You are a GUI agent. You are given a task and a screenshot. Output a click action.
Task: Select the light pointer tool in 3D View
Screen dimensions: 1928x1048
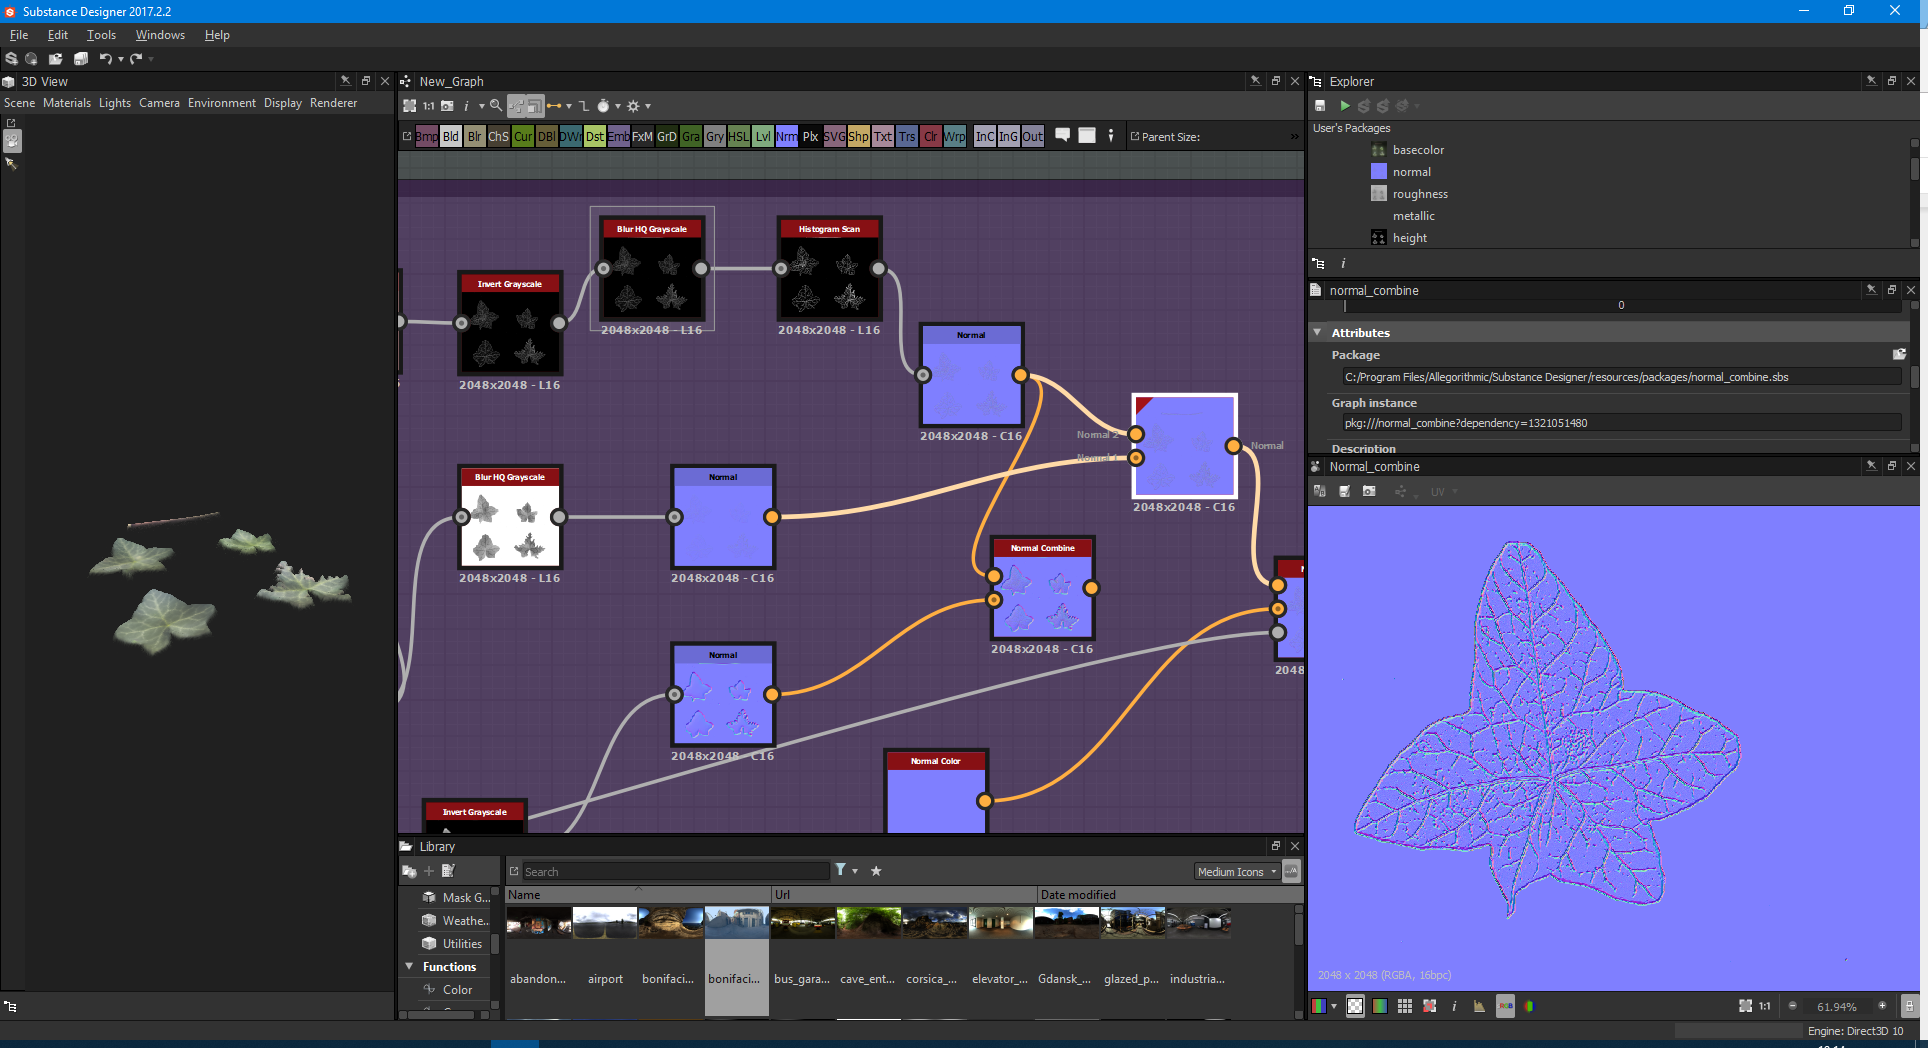tap(12, 164)
